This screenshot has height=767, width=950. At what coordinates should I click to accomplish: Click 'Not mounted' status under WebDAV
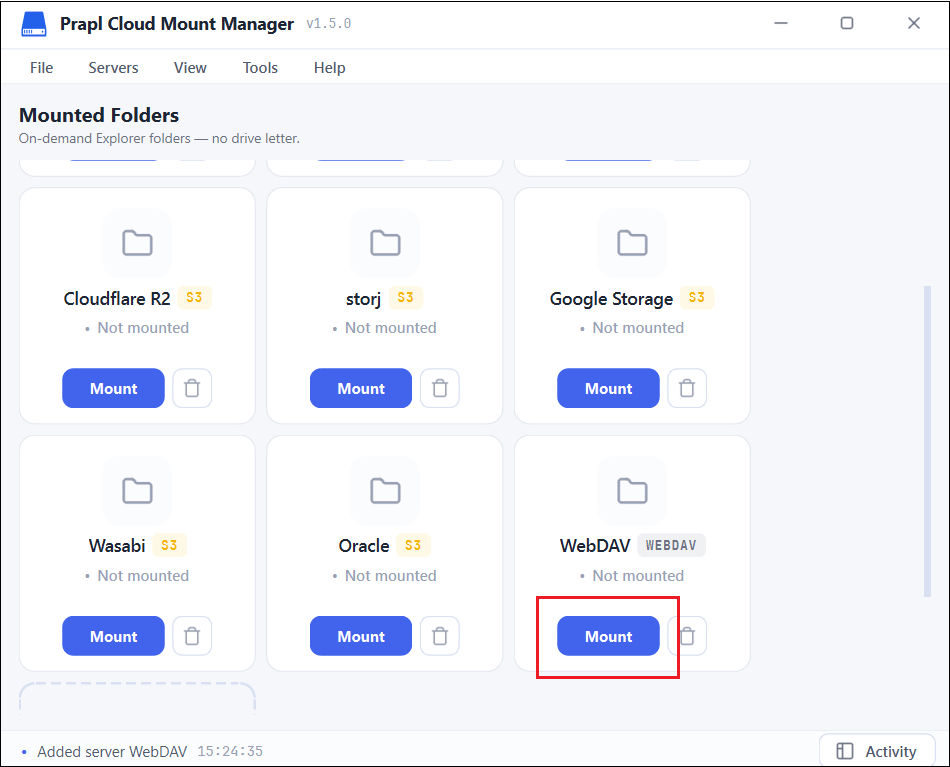(638, 576)
